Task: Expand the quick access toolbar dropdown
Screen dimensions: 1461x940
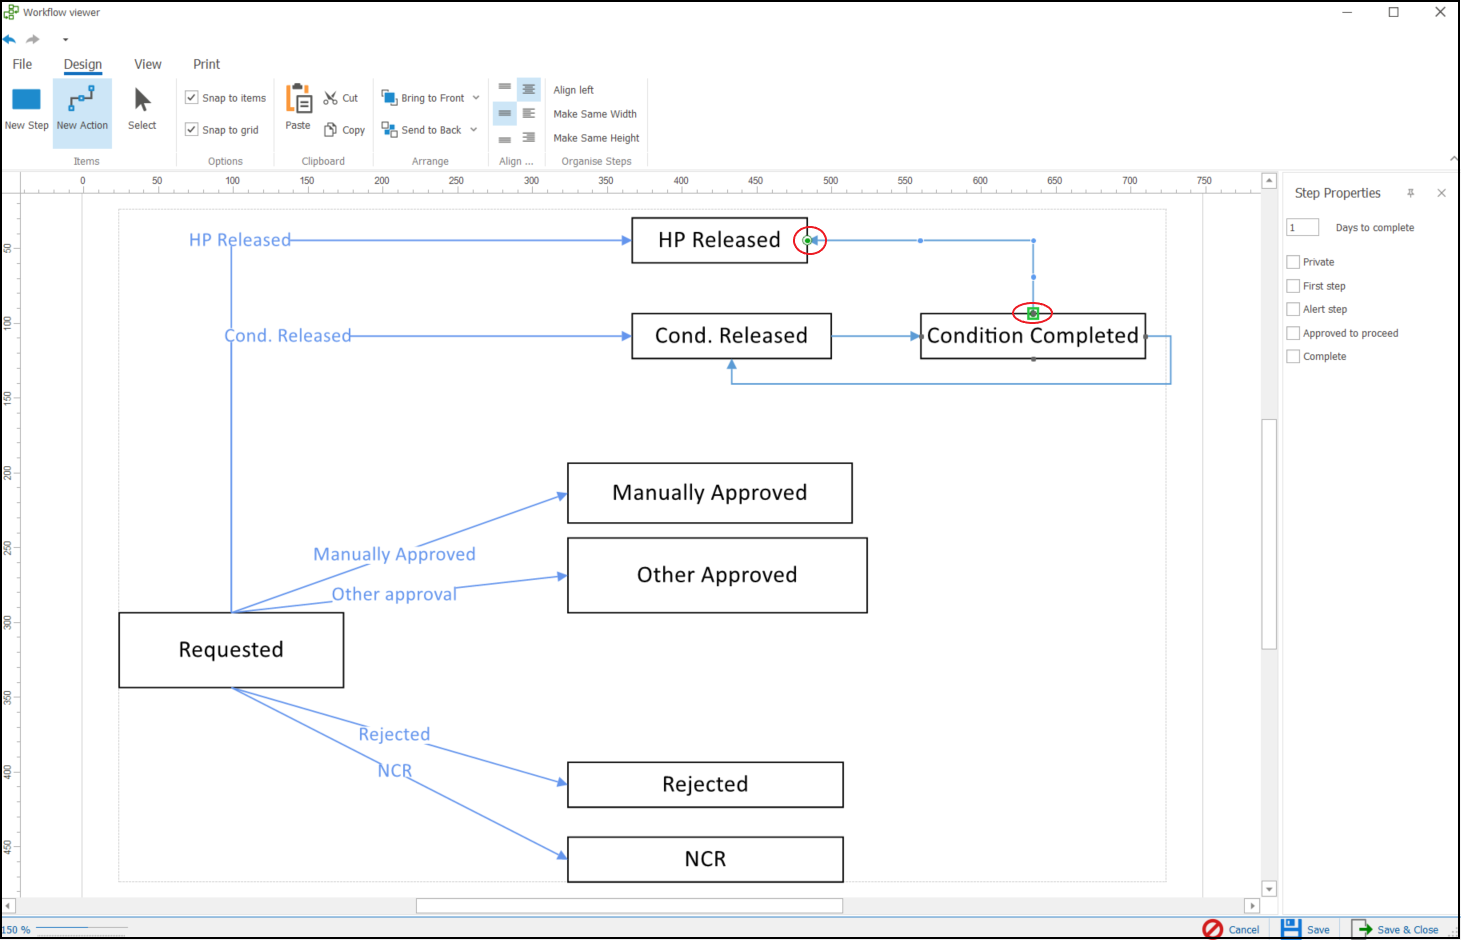Action: point(66,40)
